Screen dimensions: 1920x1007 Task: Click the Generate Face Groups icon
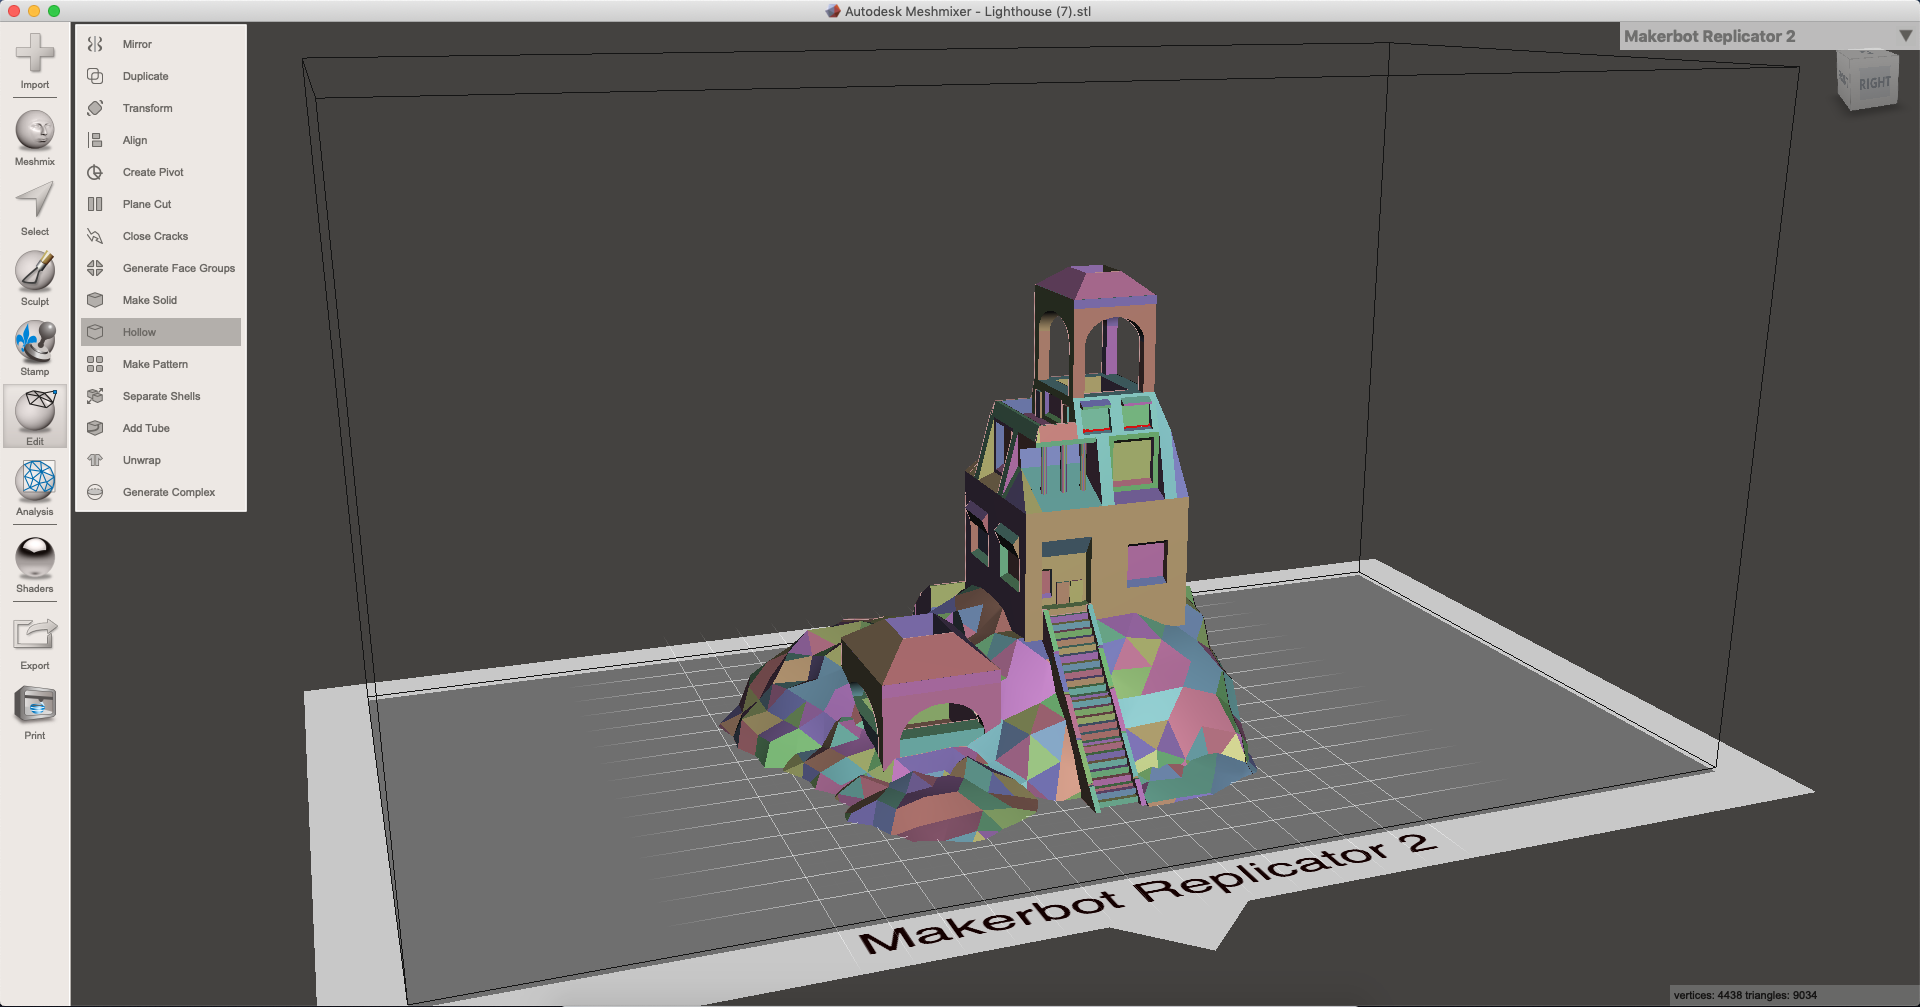pos(95,268)
